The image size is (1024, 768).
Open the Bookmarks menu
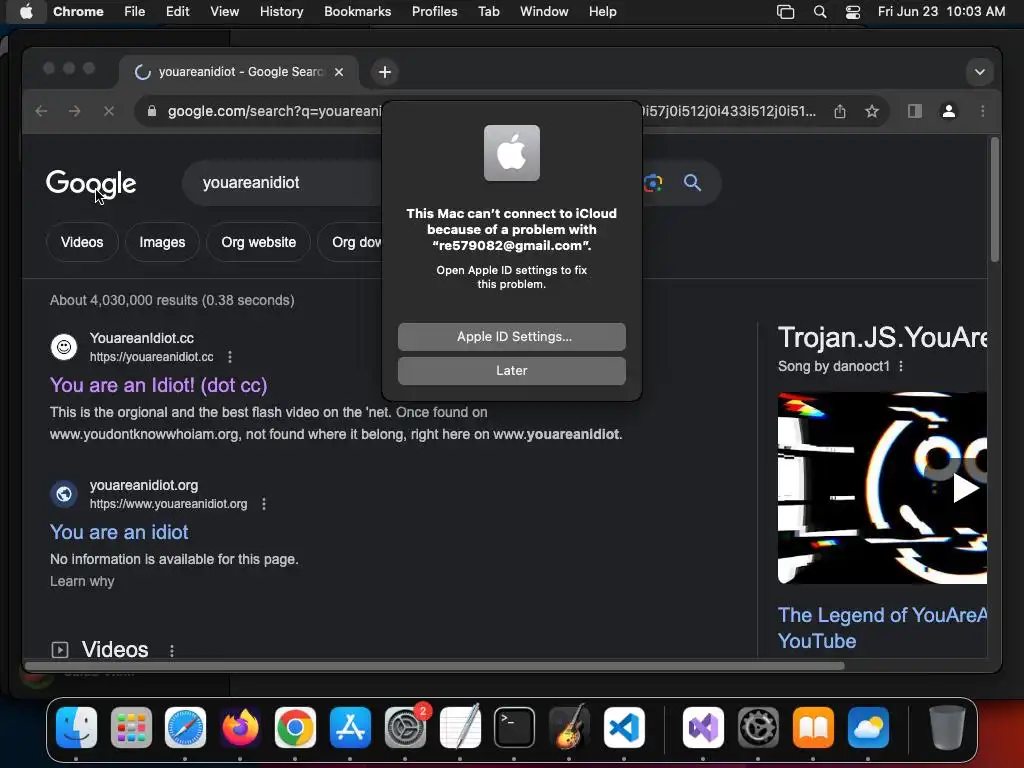357,12
